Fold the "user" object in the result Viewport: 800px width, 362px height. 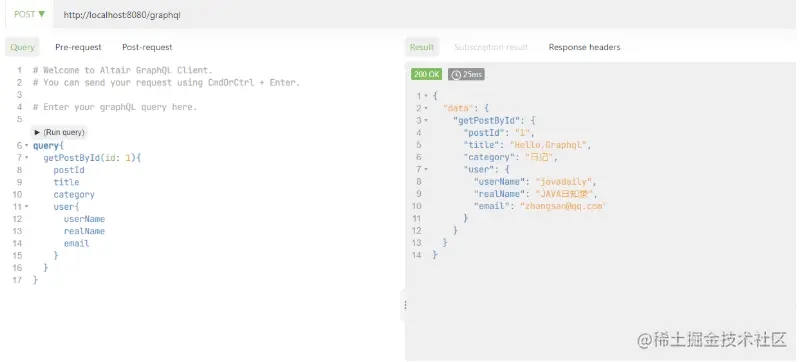point(426,169)
